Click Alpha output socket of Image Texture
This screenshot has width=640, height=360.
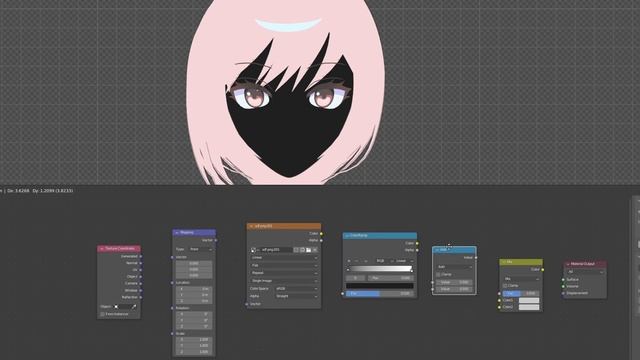coord(321,240)
